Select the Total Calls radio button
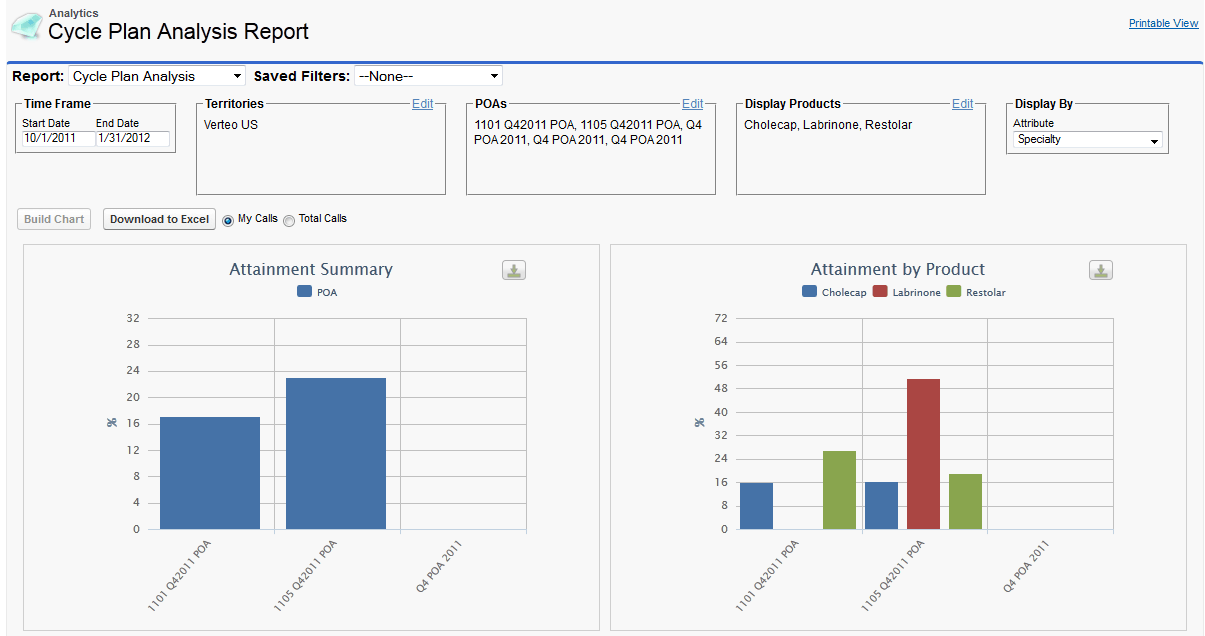The image size is (1205, 636). 289,220
